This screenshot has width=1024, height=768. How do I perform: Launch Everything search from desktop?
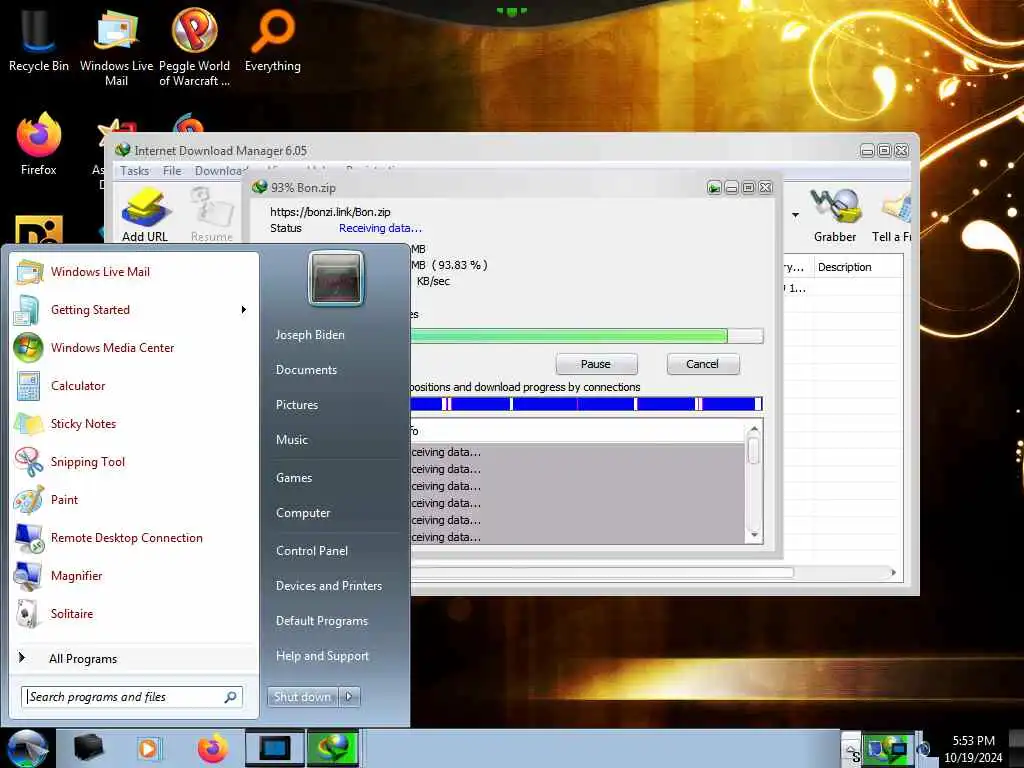point(272,40)
